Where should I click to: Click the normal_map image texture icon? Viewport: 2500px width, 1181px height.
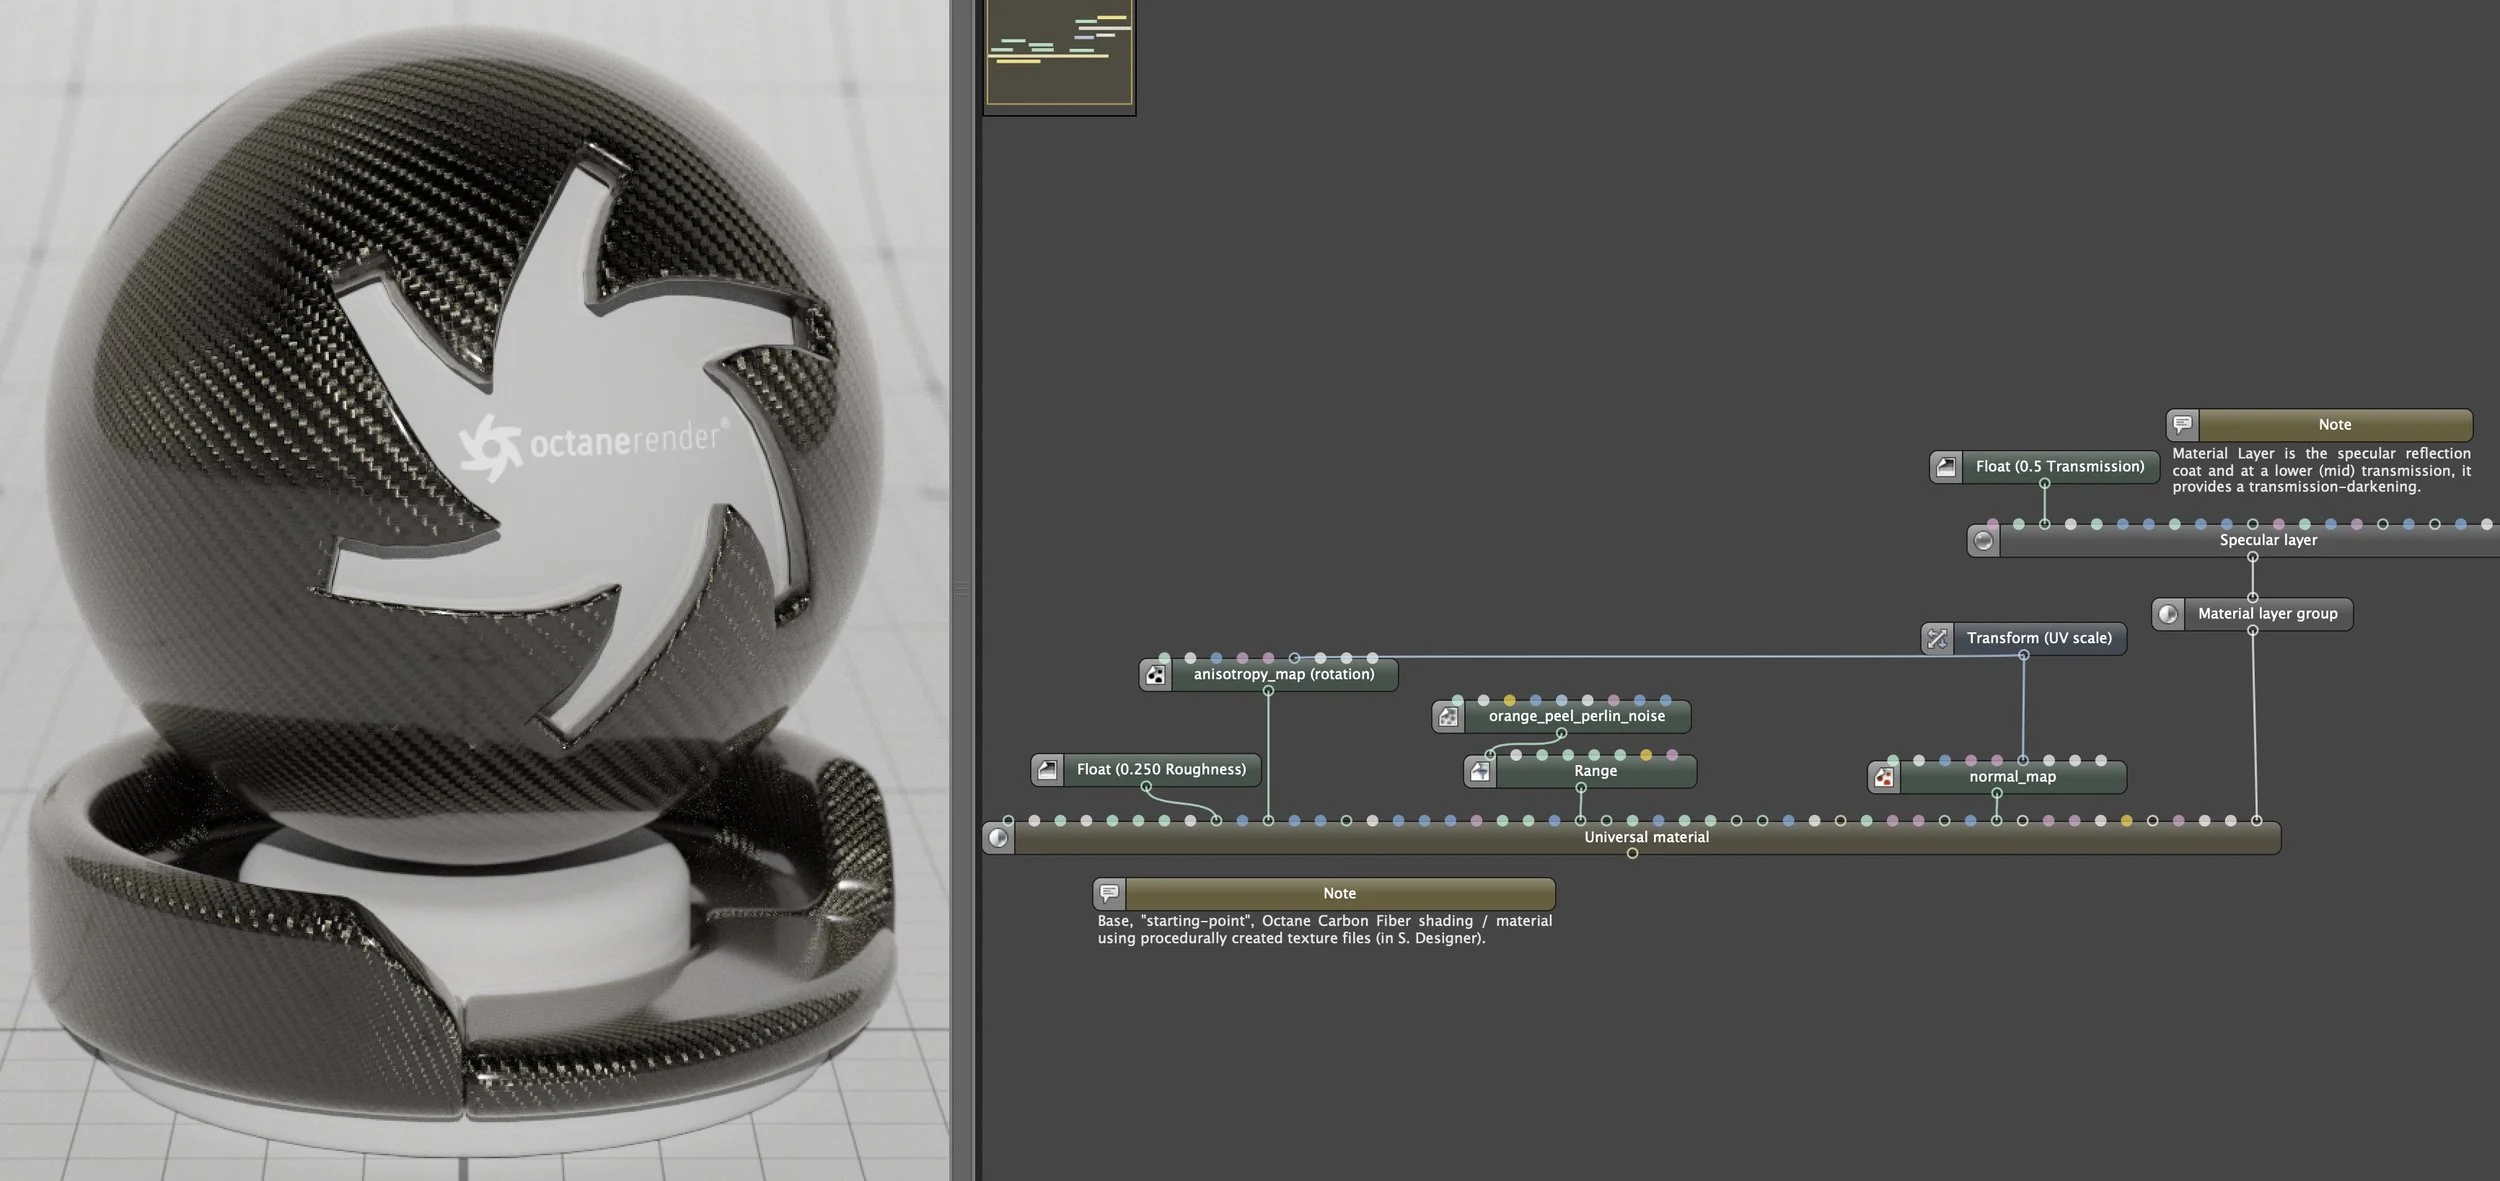[1884, 777]
